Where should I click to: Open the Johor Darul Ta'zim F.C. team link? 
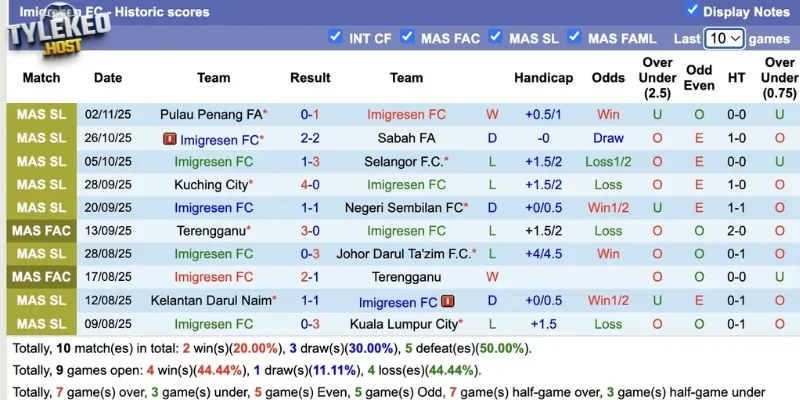[405, 254]
